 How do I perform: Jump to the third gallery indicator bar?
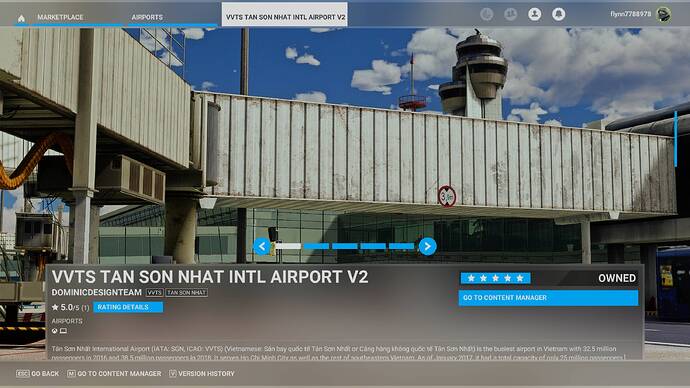pos(345,246)
